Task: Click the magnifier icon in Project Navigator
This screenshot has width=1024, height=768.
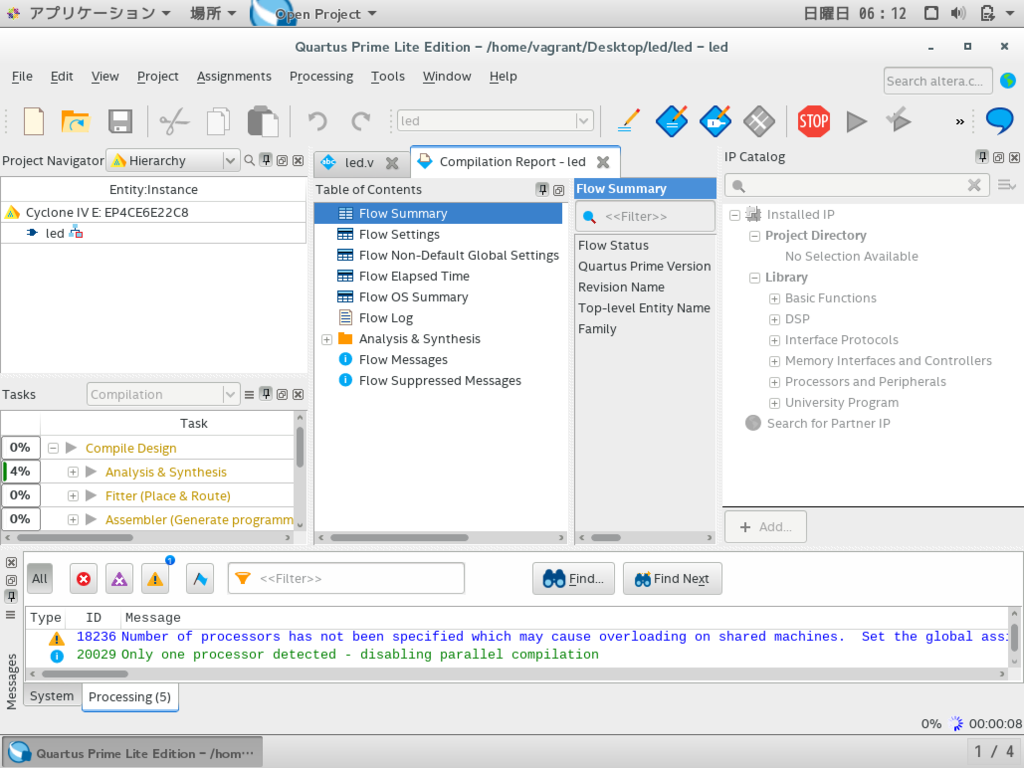Action: (x=249, y=160)
